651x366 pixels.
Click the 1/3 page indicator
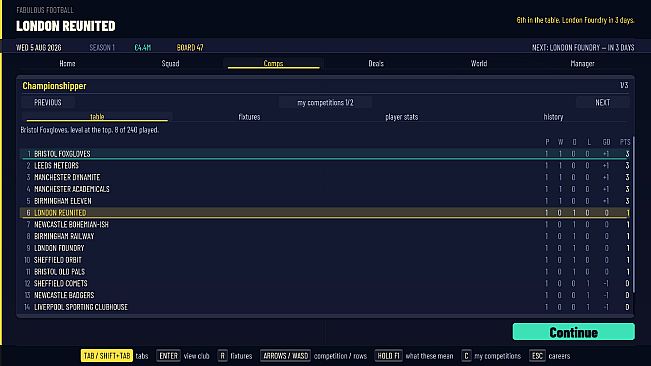coord(624,85)
